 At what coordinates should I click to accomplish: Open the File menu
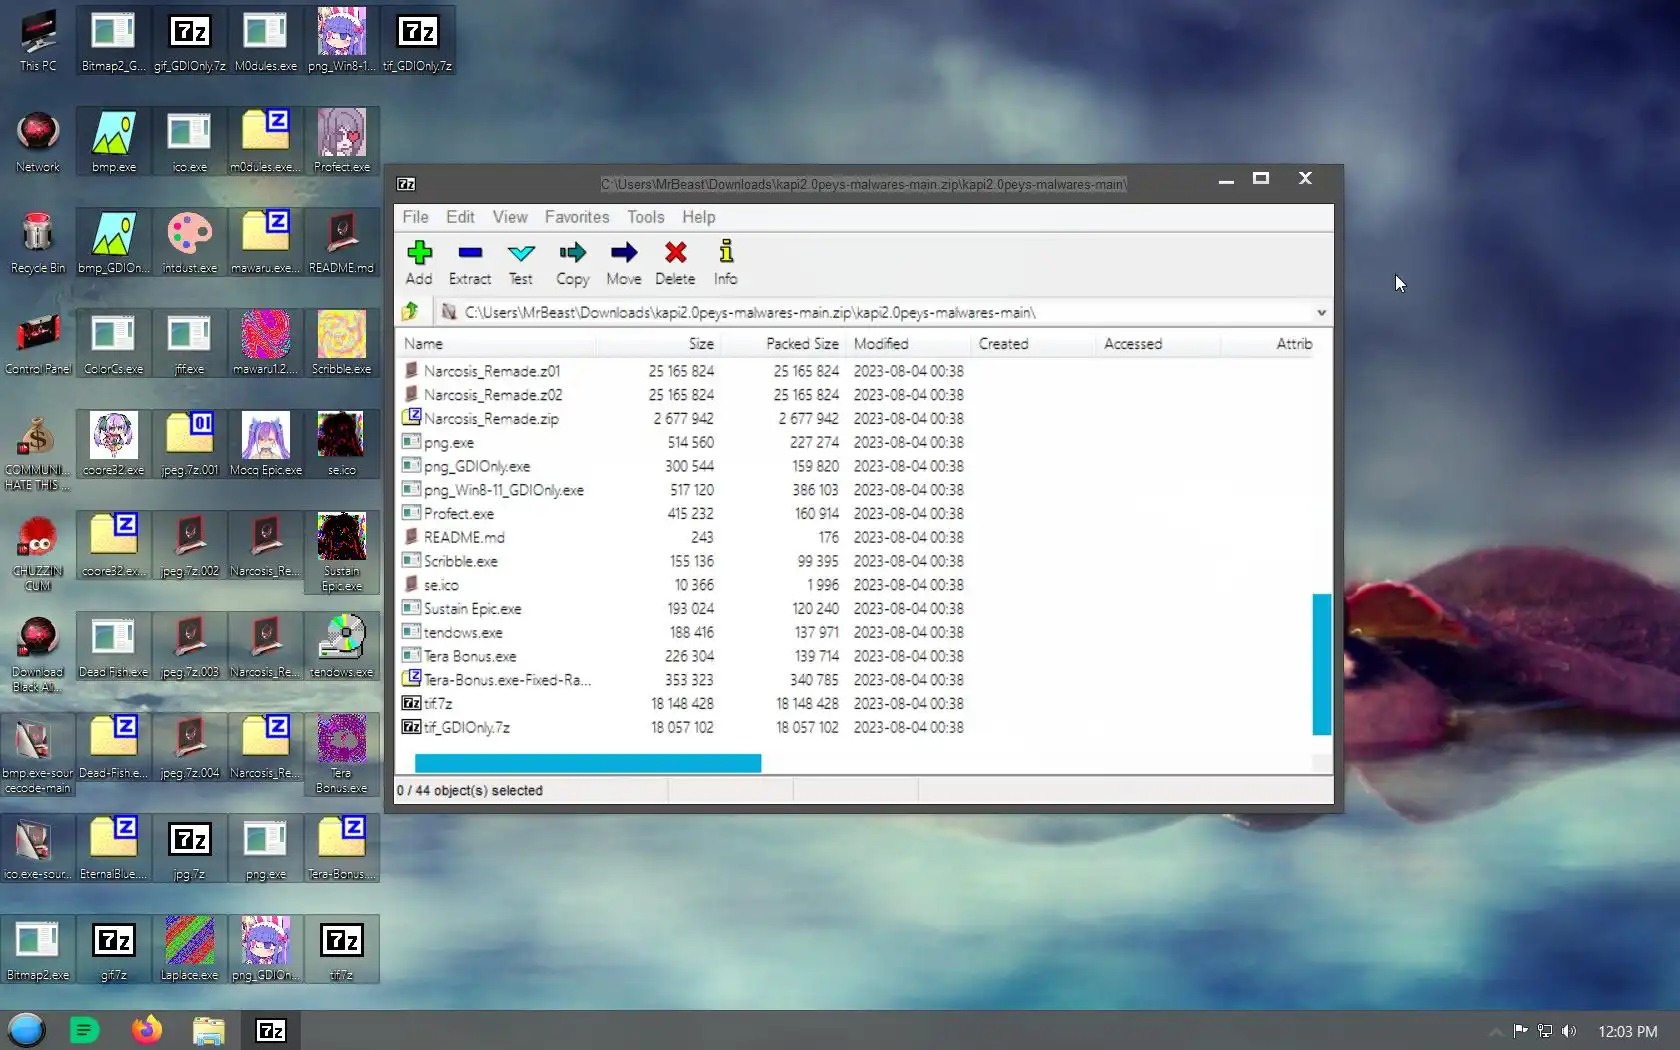coord(415,217)
